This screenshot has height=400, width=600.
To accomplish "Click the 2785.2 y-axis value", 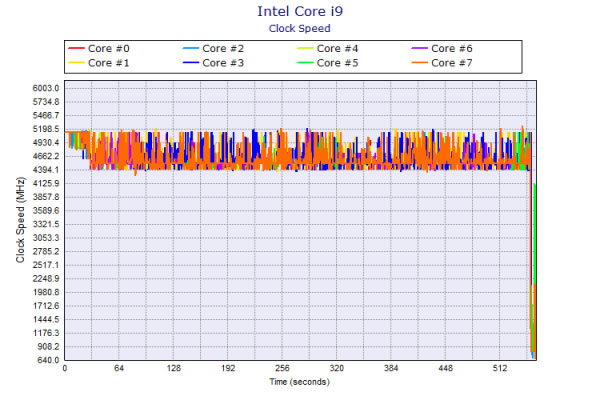I will (46, 251).
